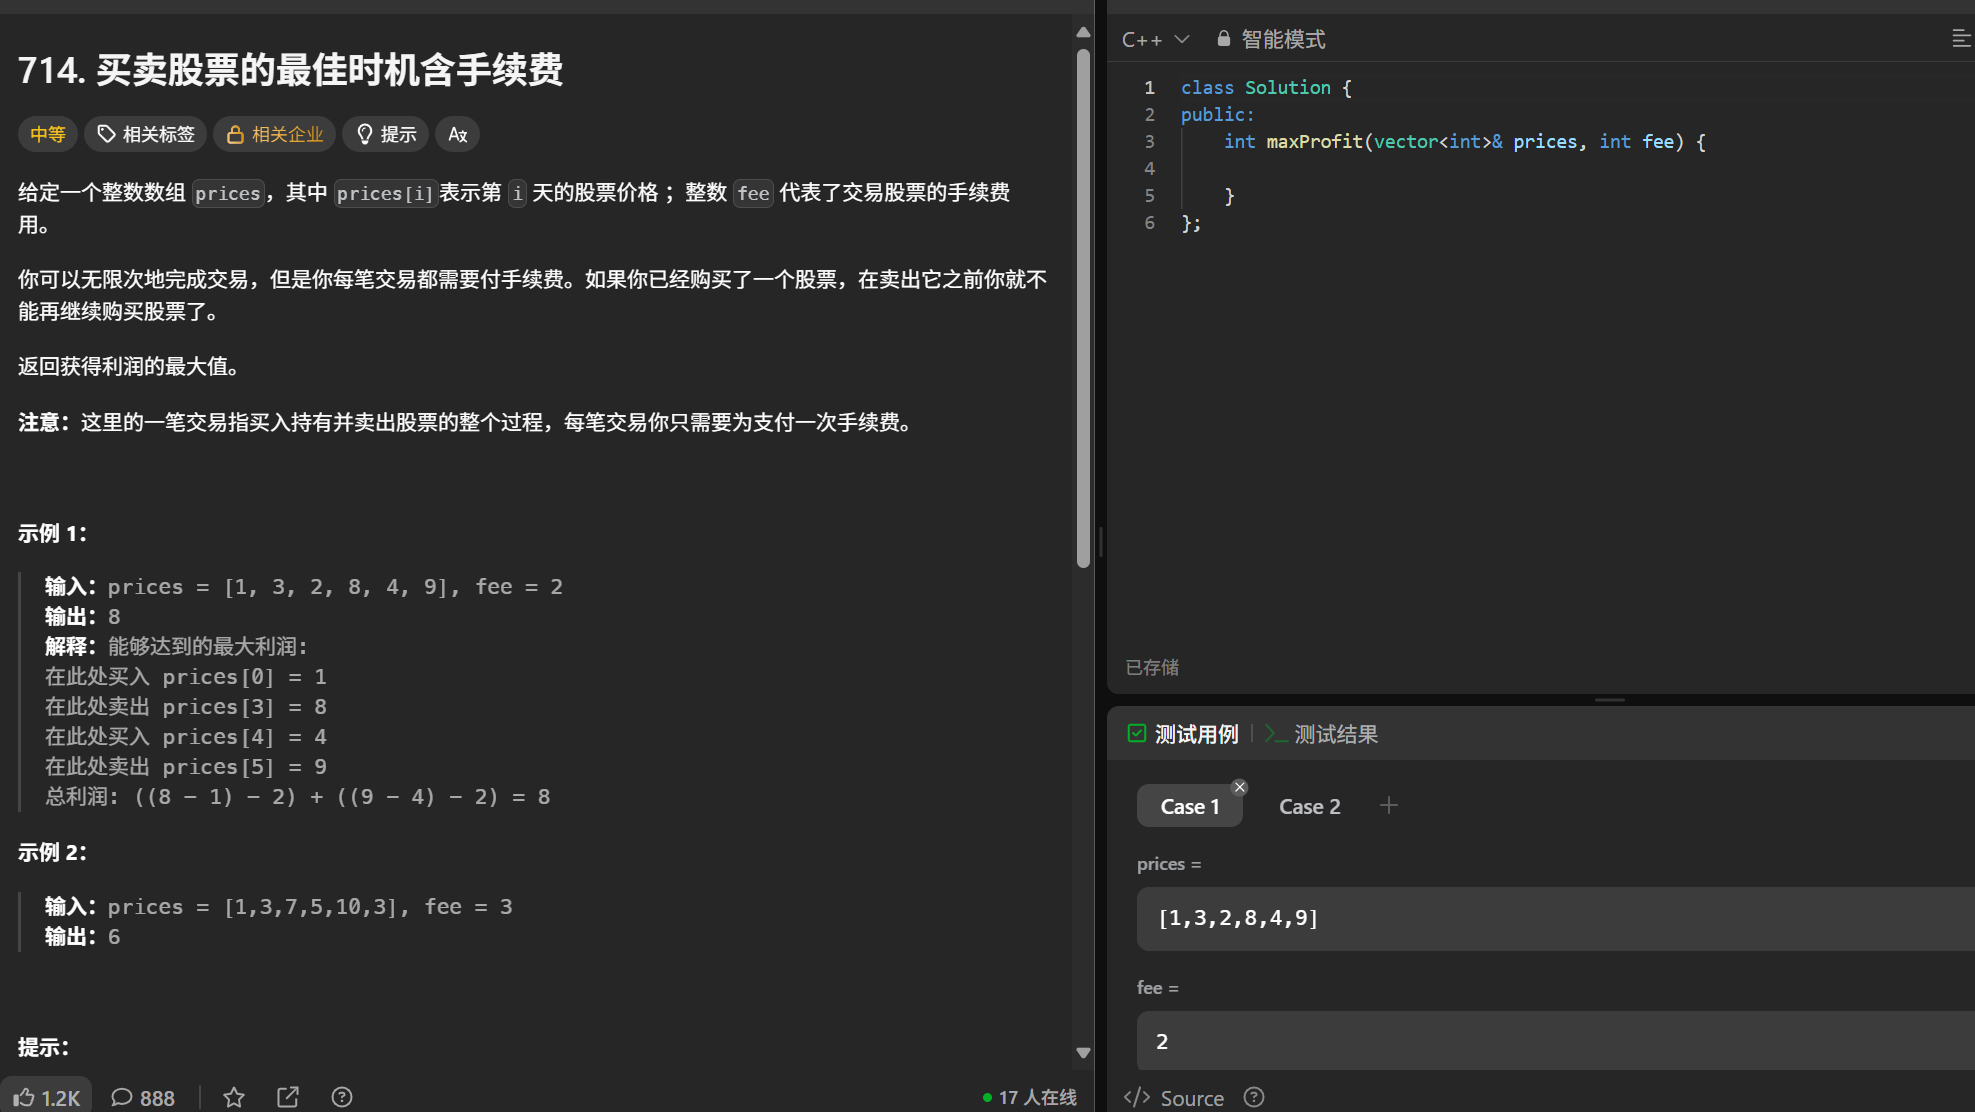Favorite the problem with star icon

point(234,1097)
